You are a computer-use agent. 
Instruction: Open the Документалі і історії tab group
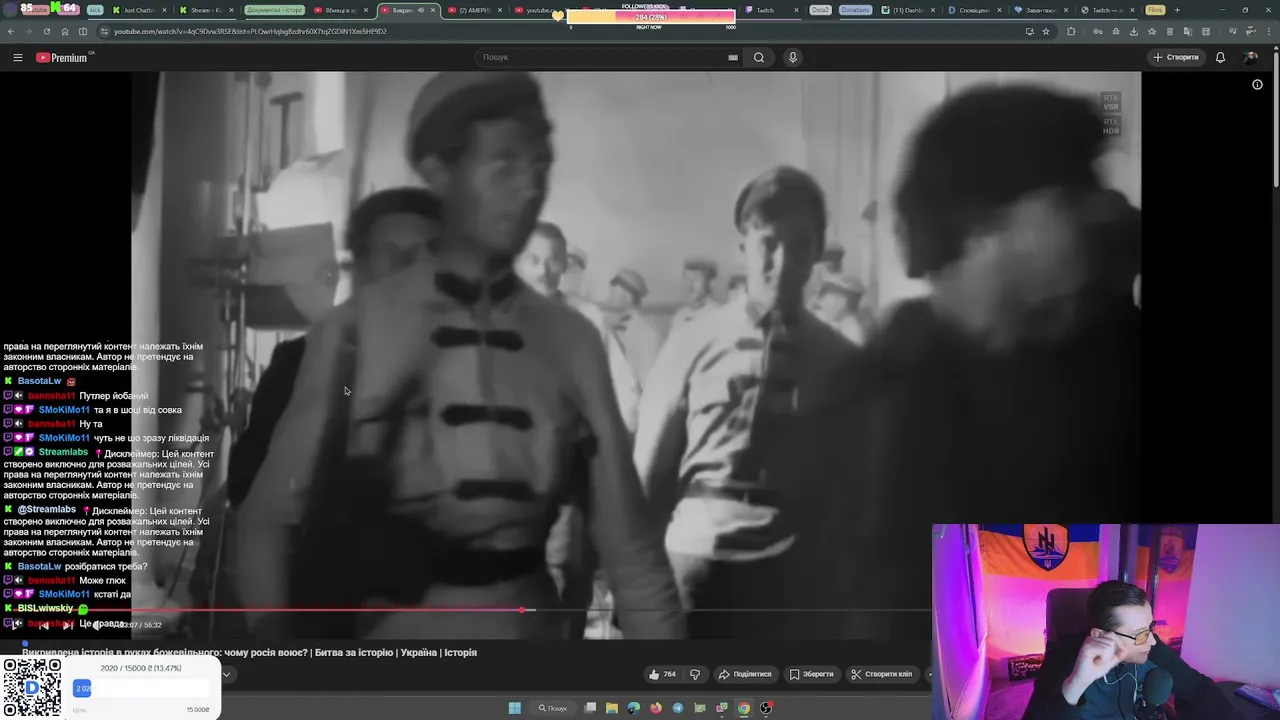pyautogui.click(x=274, y=10)
